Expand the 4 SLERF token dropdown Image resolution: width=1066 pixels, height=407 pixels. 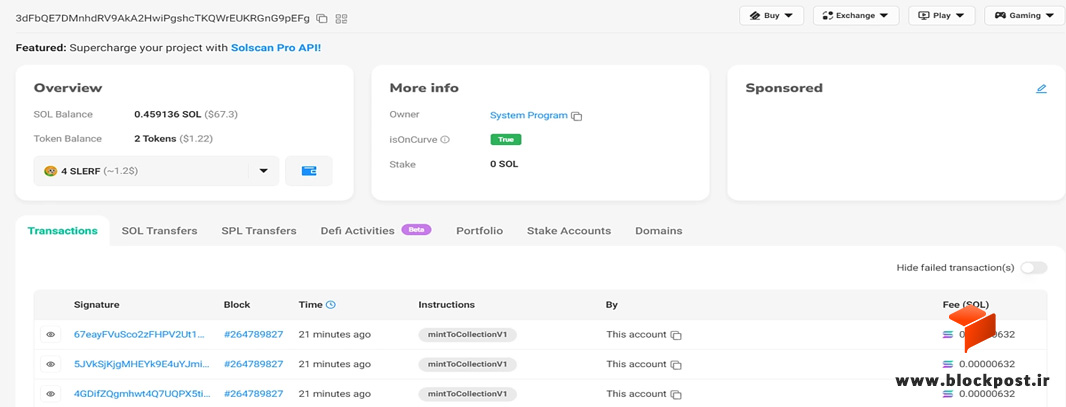pos(264,171)
